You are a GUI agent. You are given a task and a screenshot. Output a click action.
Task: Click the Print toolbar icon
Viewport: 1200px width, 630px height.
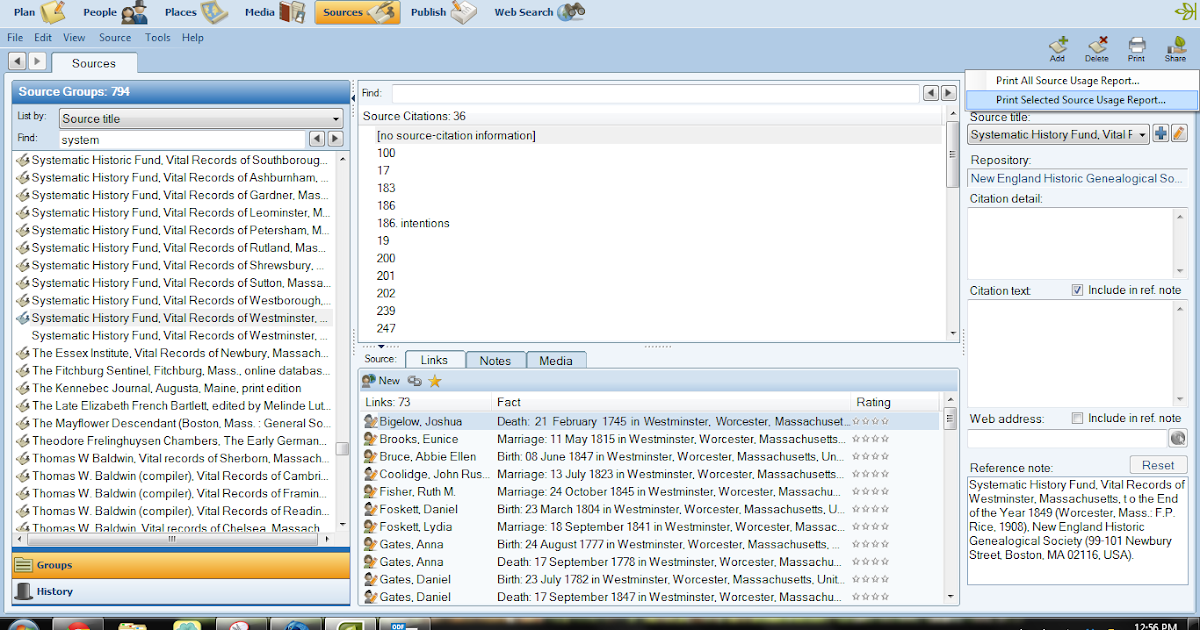coord(1136,48)
